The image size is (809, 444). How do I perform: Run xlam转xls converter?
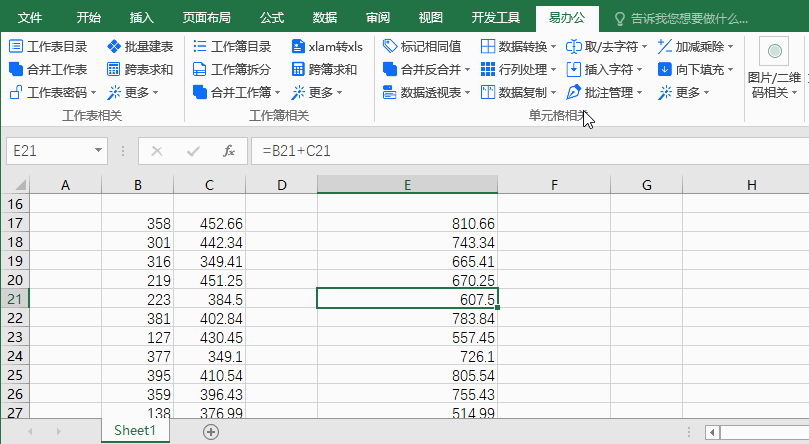click(x=327, y=46)
